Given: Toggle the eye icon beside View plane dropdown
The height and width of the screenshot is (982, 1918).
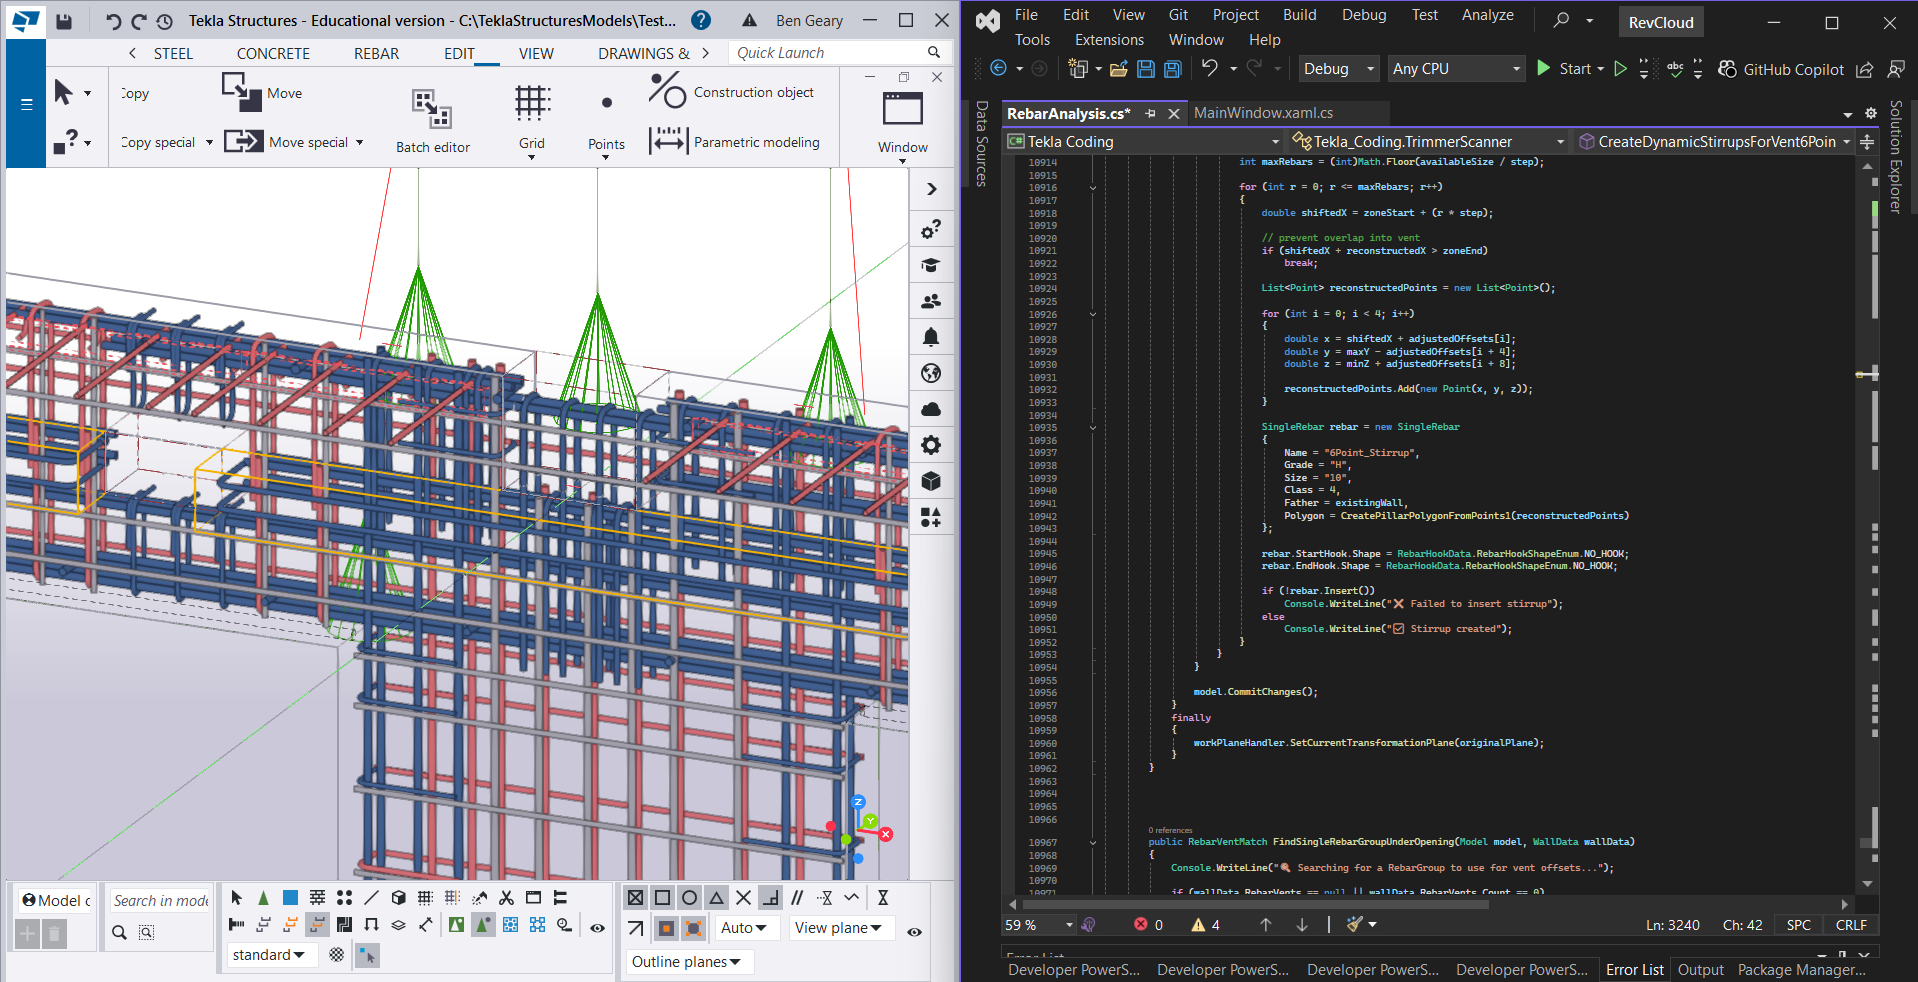Looking at the screenshot, I should pyautogui.click(x=914, y=930).
